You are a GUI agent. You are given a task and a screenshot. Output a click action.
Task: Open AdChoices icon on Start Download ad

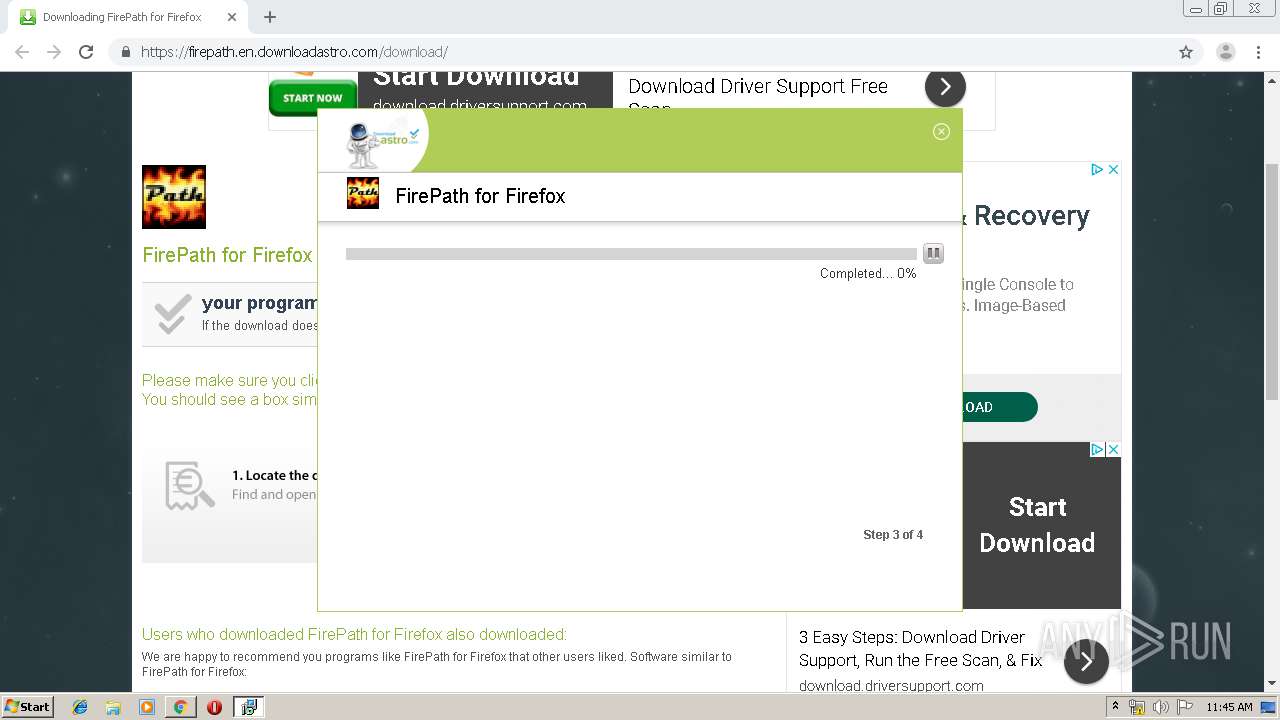pos(1097,450)
